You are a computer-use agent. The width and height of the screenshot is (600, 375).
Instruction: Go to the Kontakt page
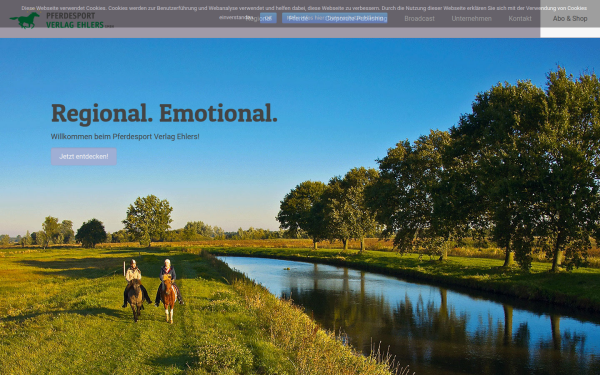tap(520, 19)
